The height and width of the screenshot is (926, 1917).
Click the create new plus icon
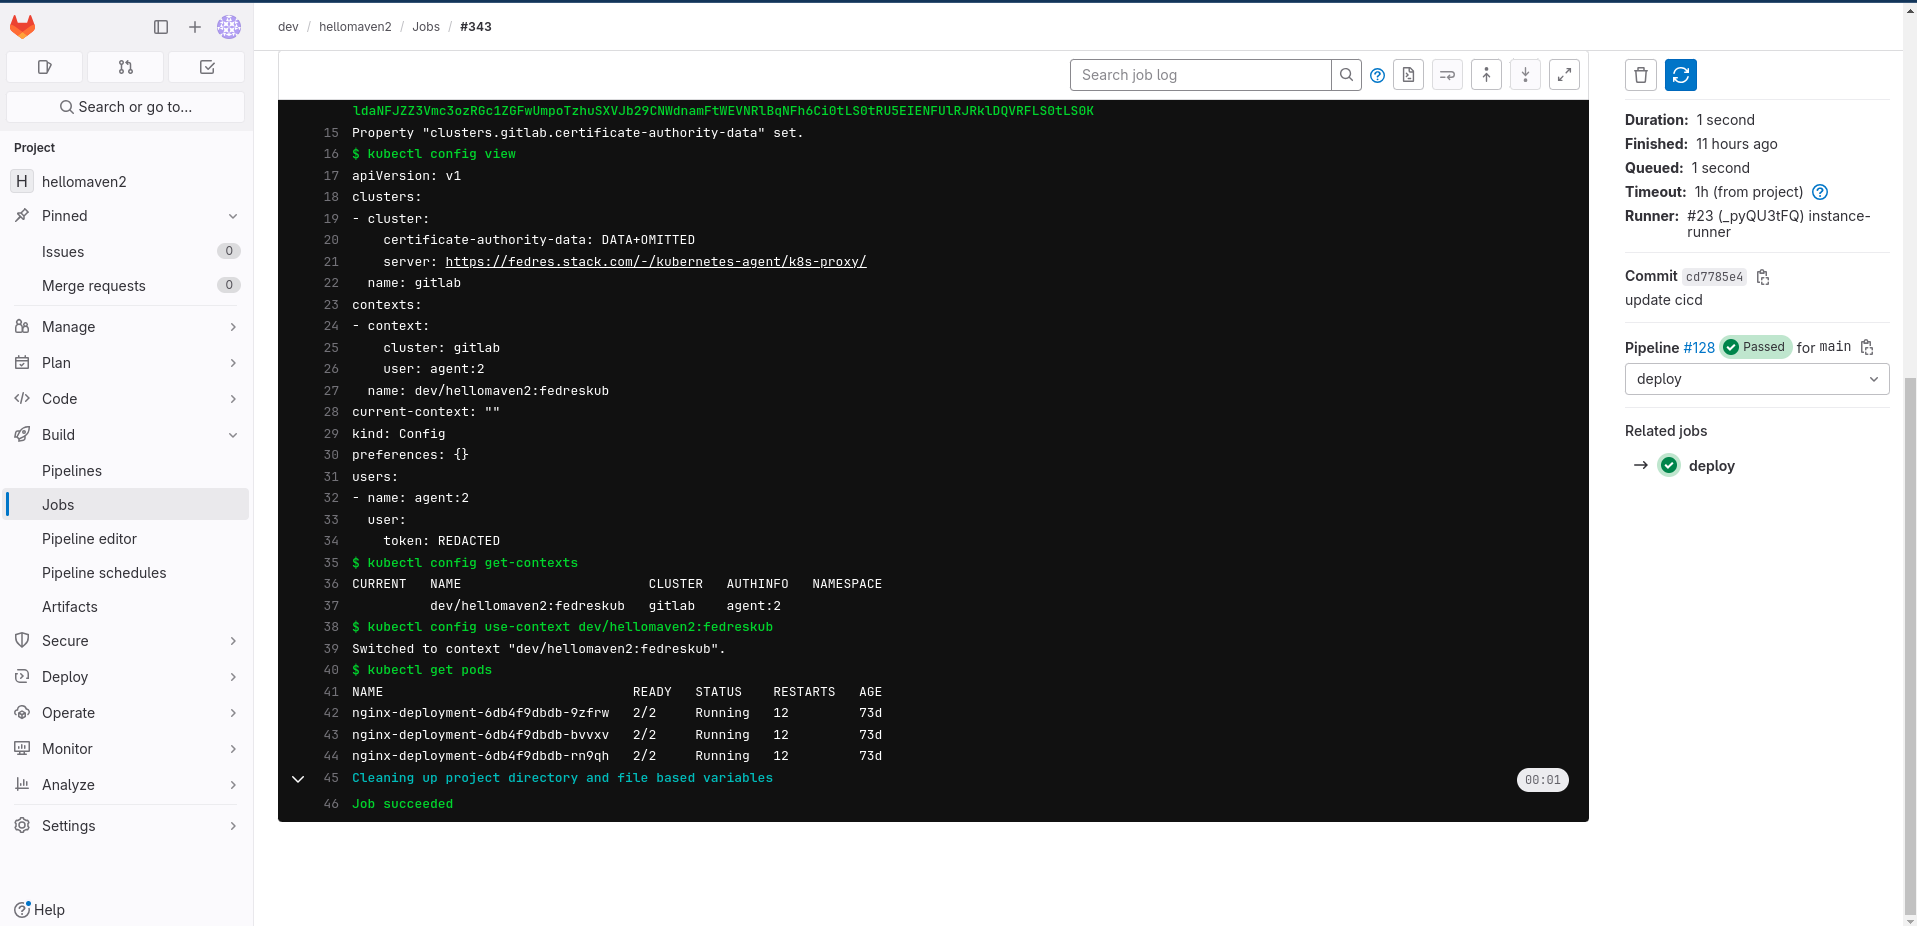(195, 27)
